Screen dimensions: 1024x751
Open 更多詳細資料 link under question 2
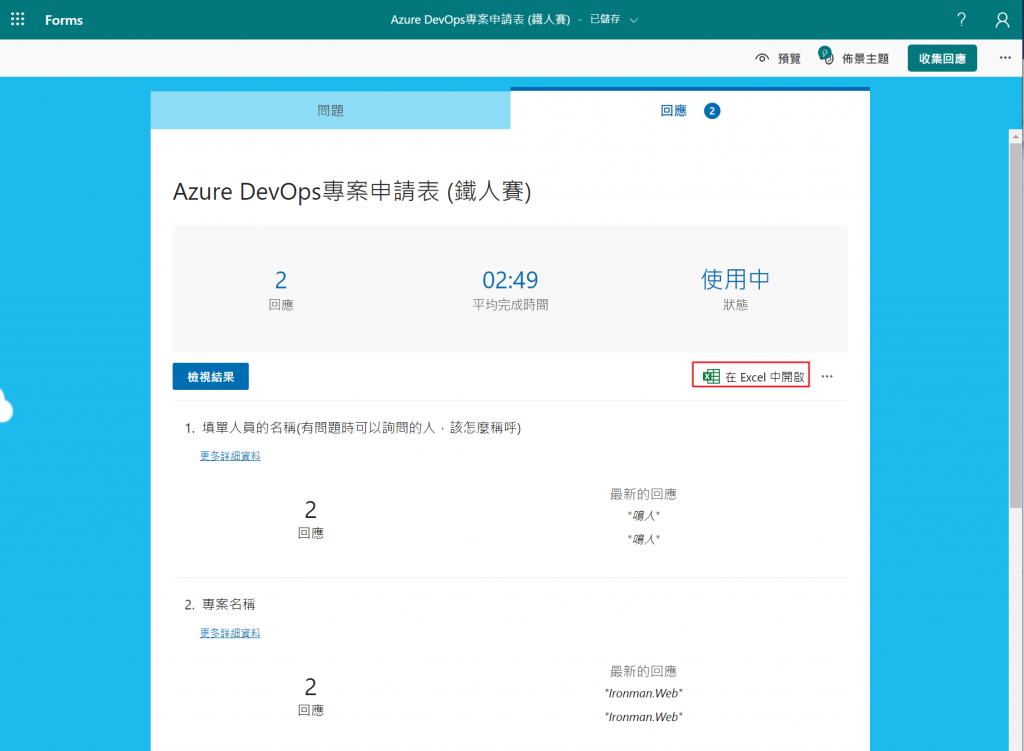click(230, 633)
